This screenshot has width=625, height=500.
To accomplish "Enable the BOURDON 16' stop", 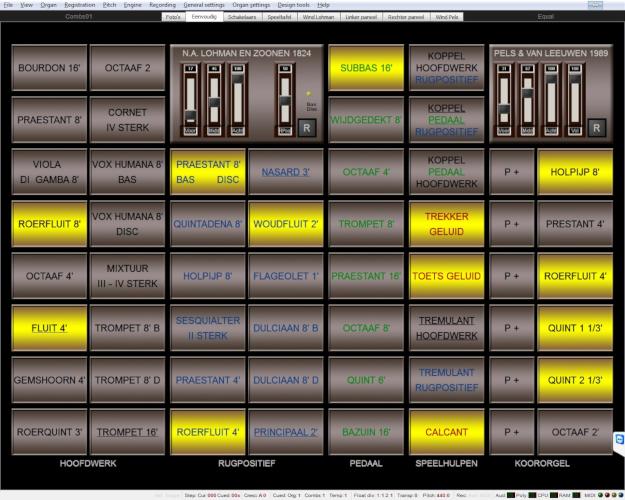I will pos(45,67).
